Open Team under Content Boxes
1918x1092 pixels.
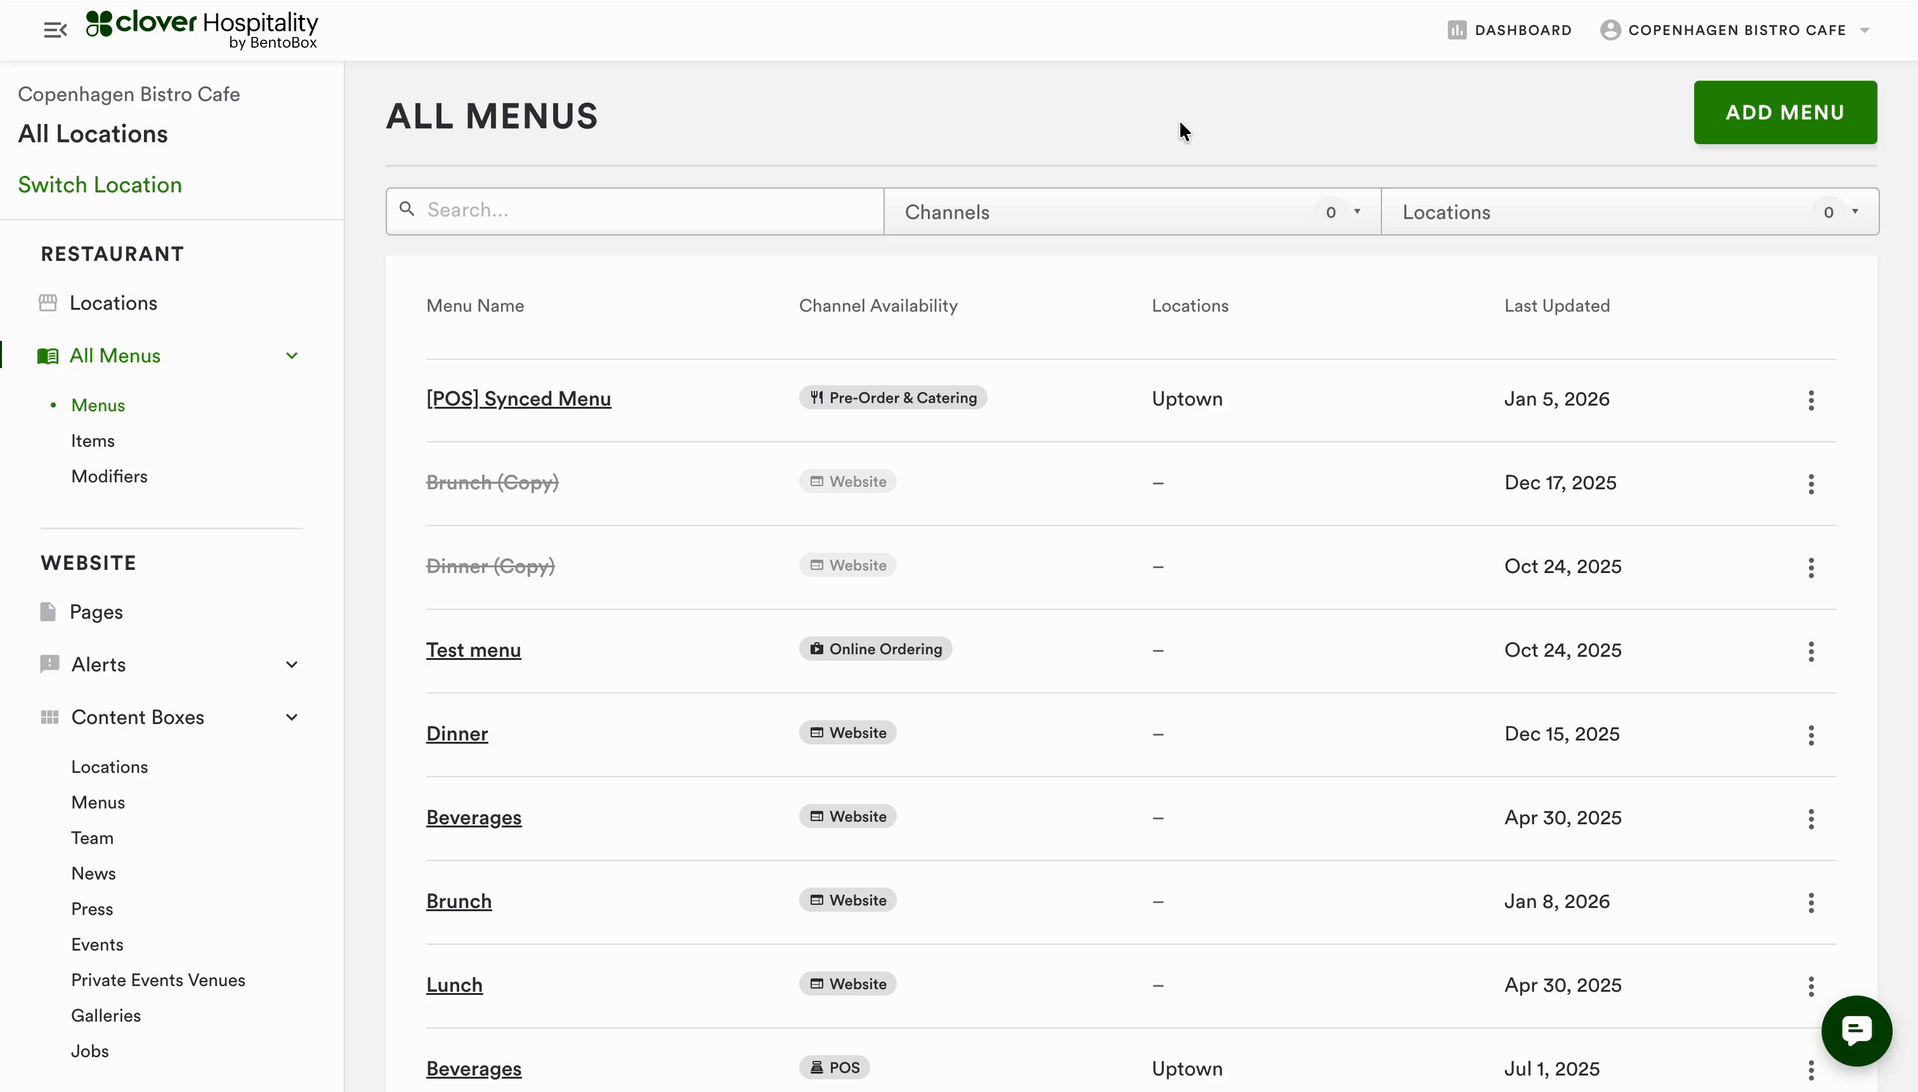click(92, 838)
